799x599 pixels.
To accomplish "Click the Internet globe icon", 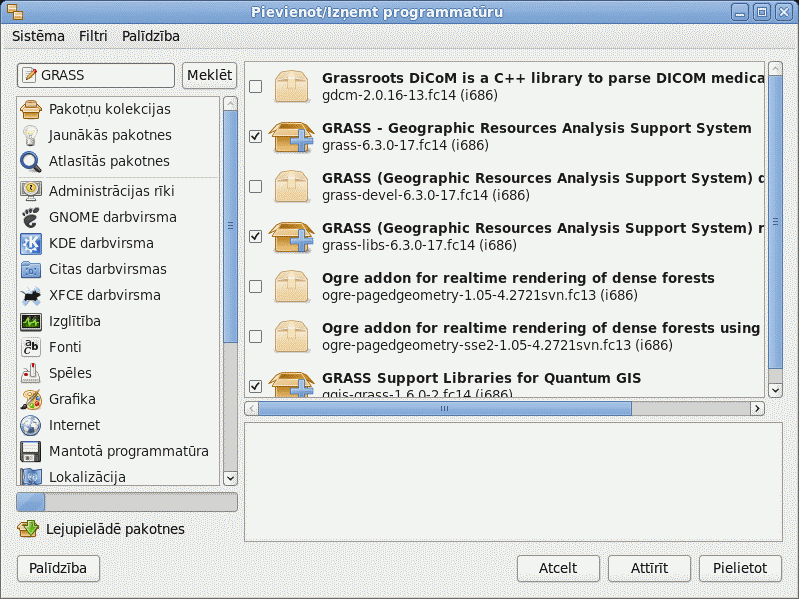I will (31, 425).
